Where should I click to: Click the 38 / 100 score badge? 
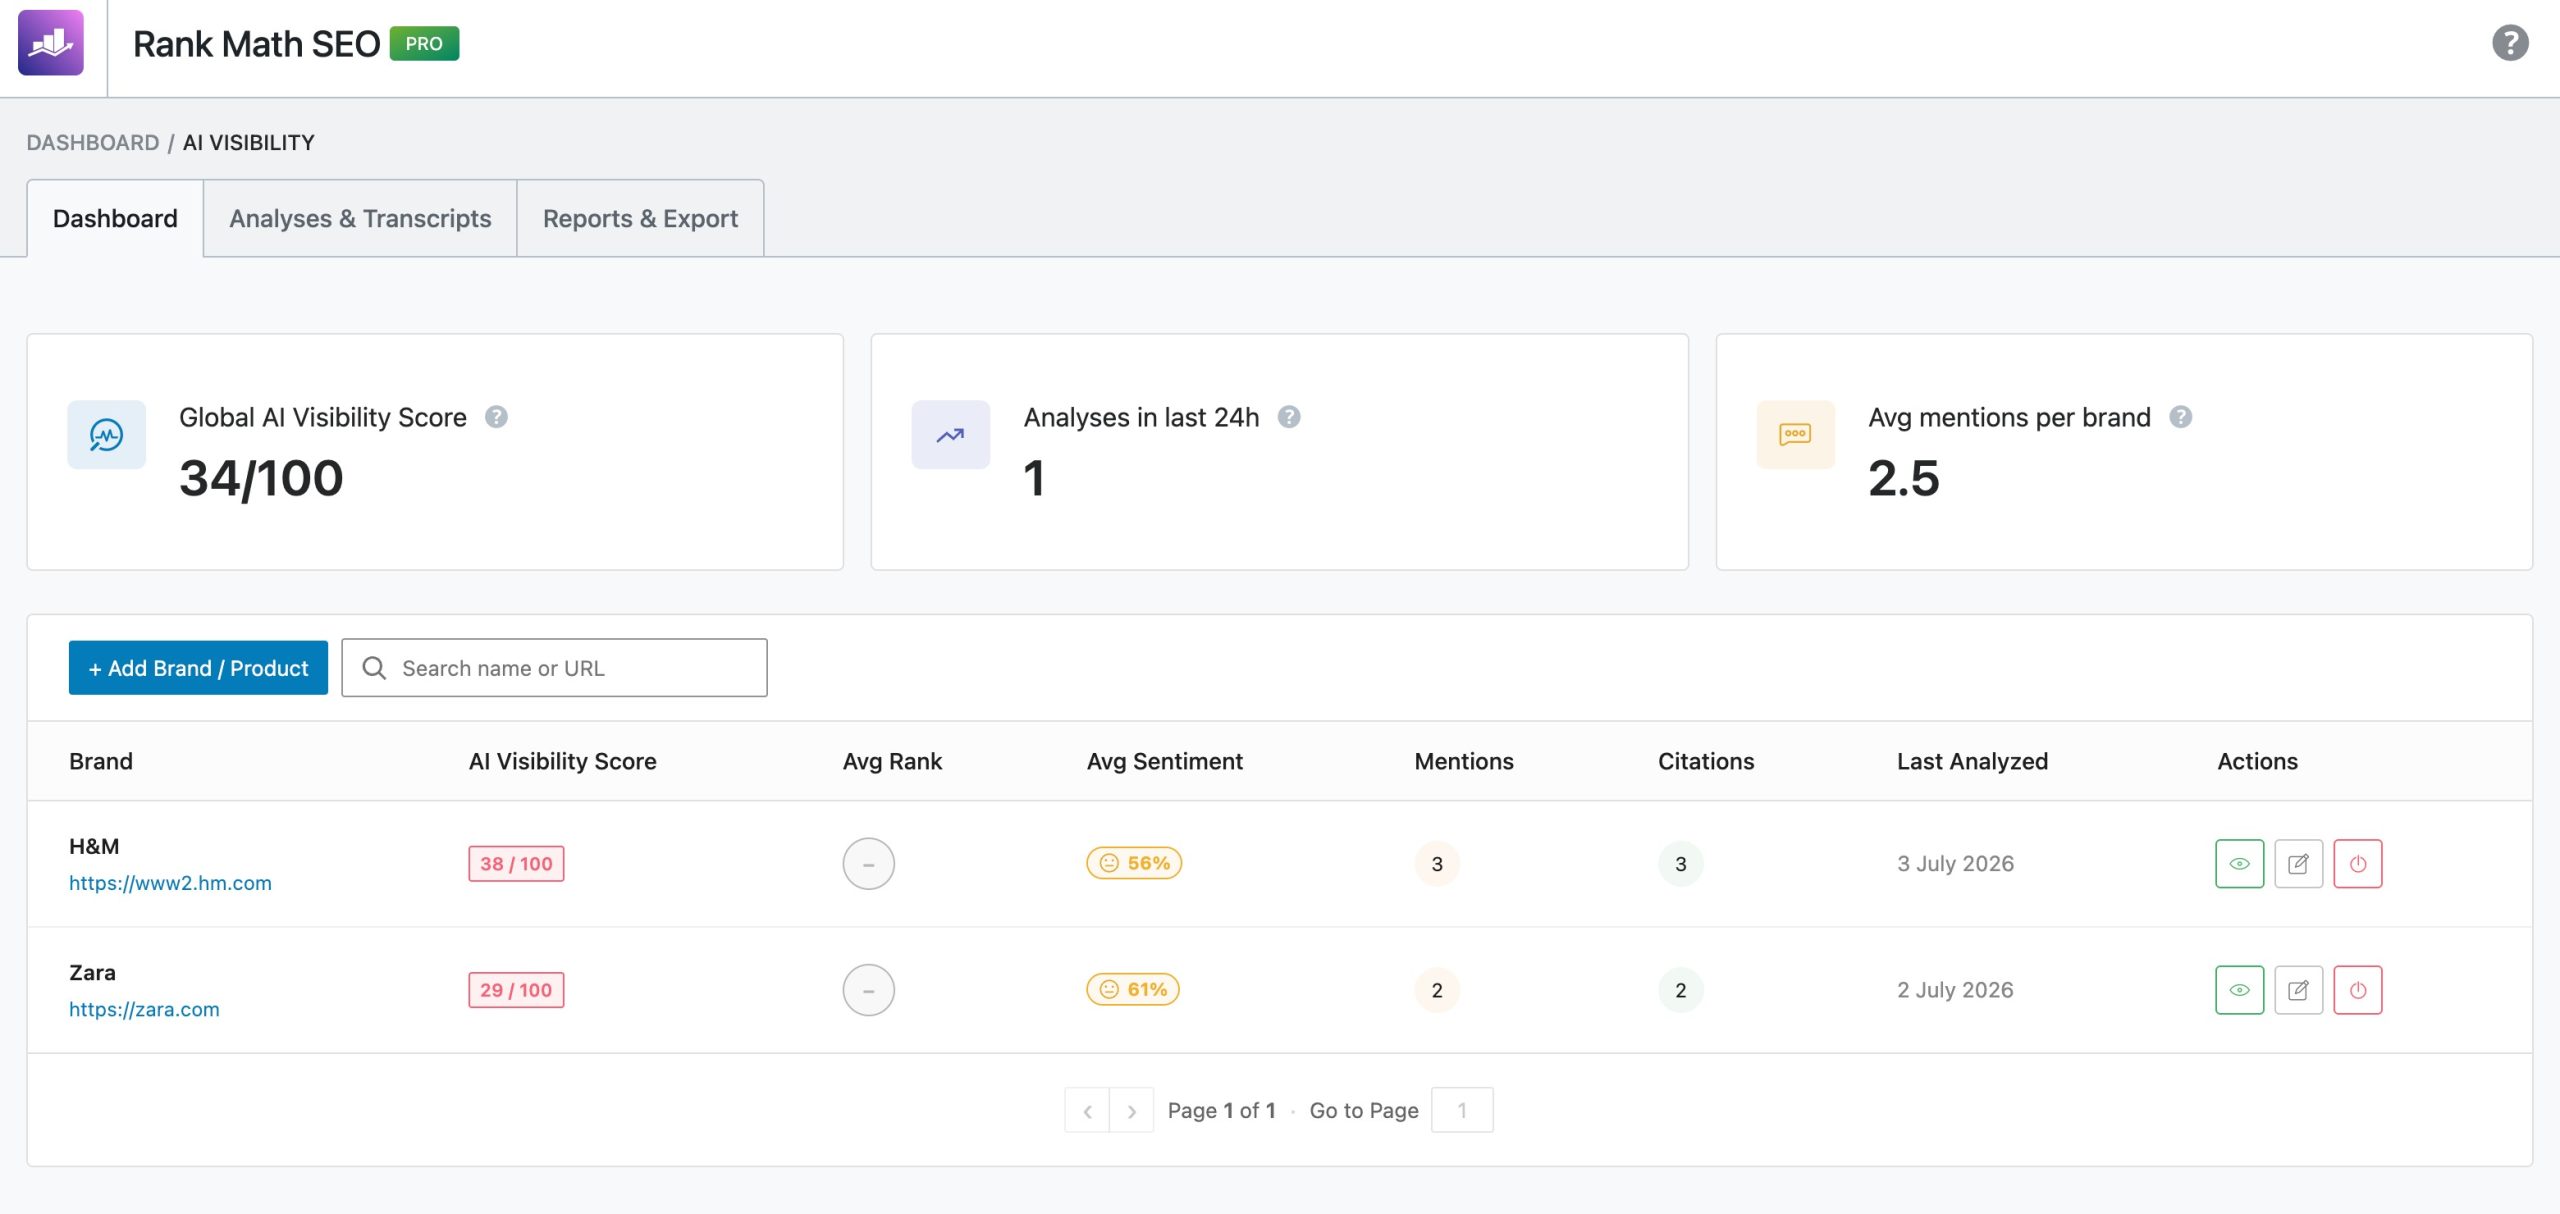[x=516, y=864]
